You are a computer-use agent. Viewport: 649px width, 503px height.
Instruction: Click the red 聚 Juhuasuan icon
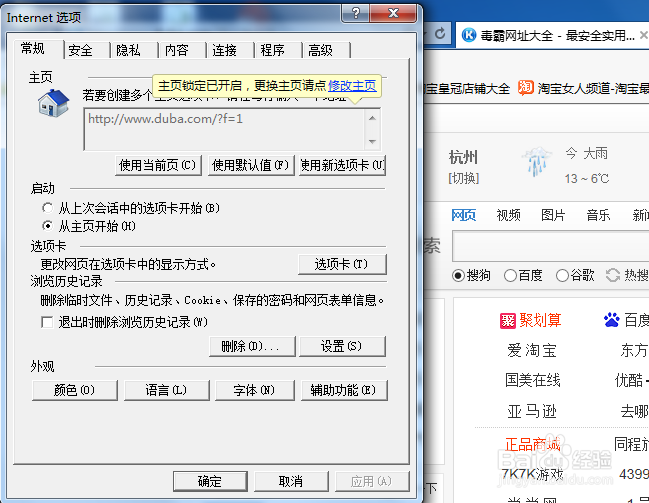pos(507,320)
